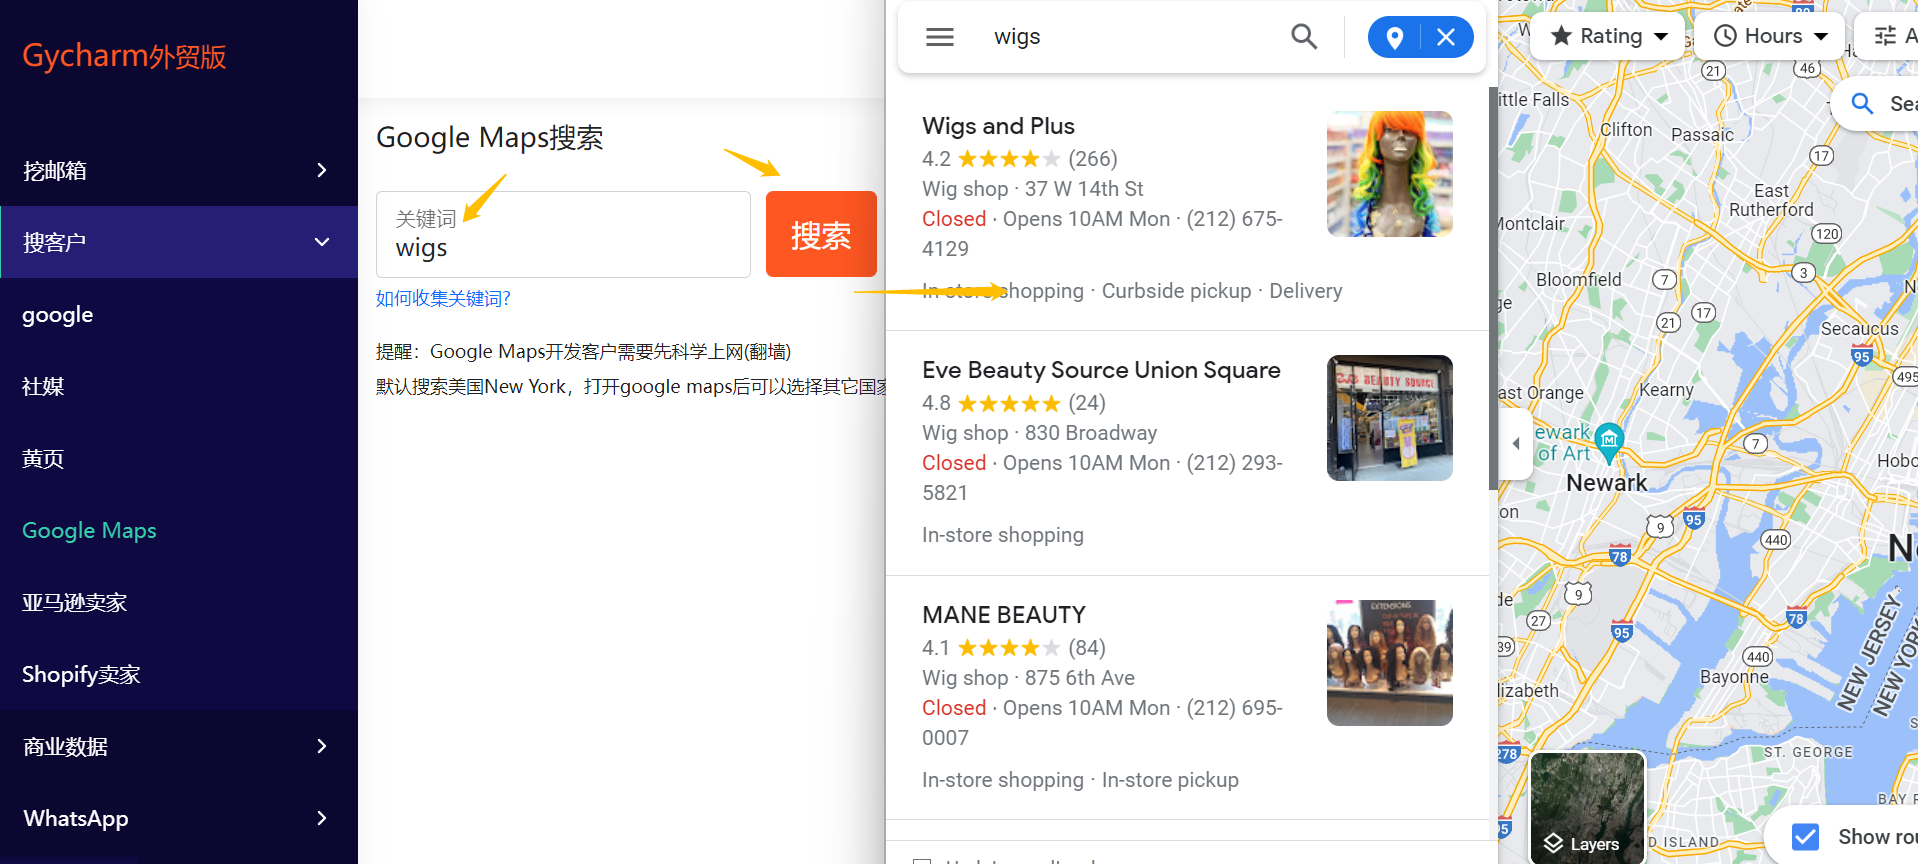Open the all-filters sliders icon
The image size is (1918, 864).
click(1887, 36)
